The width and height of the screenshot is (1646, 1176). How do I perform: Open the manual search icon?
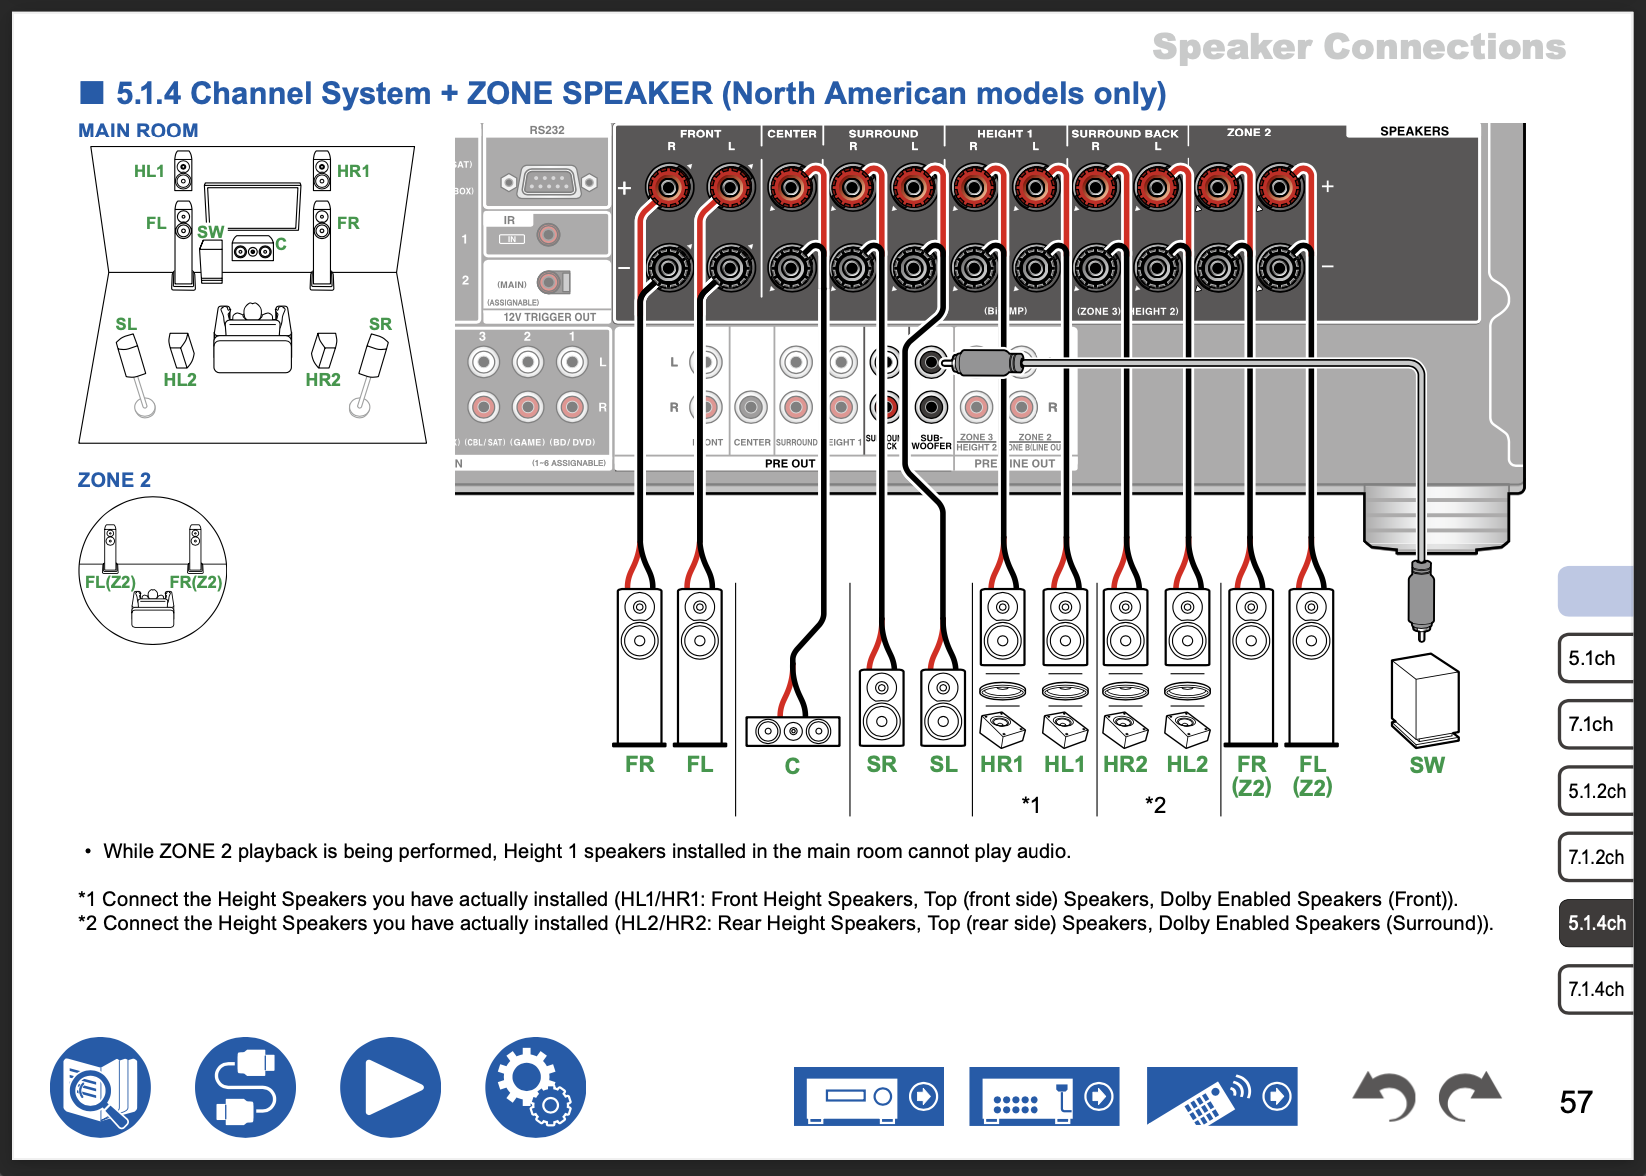100,1088
